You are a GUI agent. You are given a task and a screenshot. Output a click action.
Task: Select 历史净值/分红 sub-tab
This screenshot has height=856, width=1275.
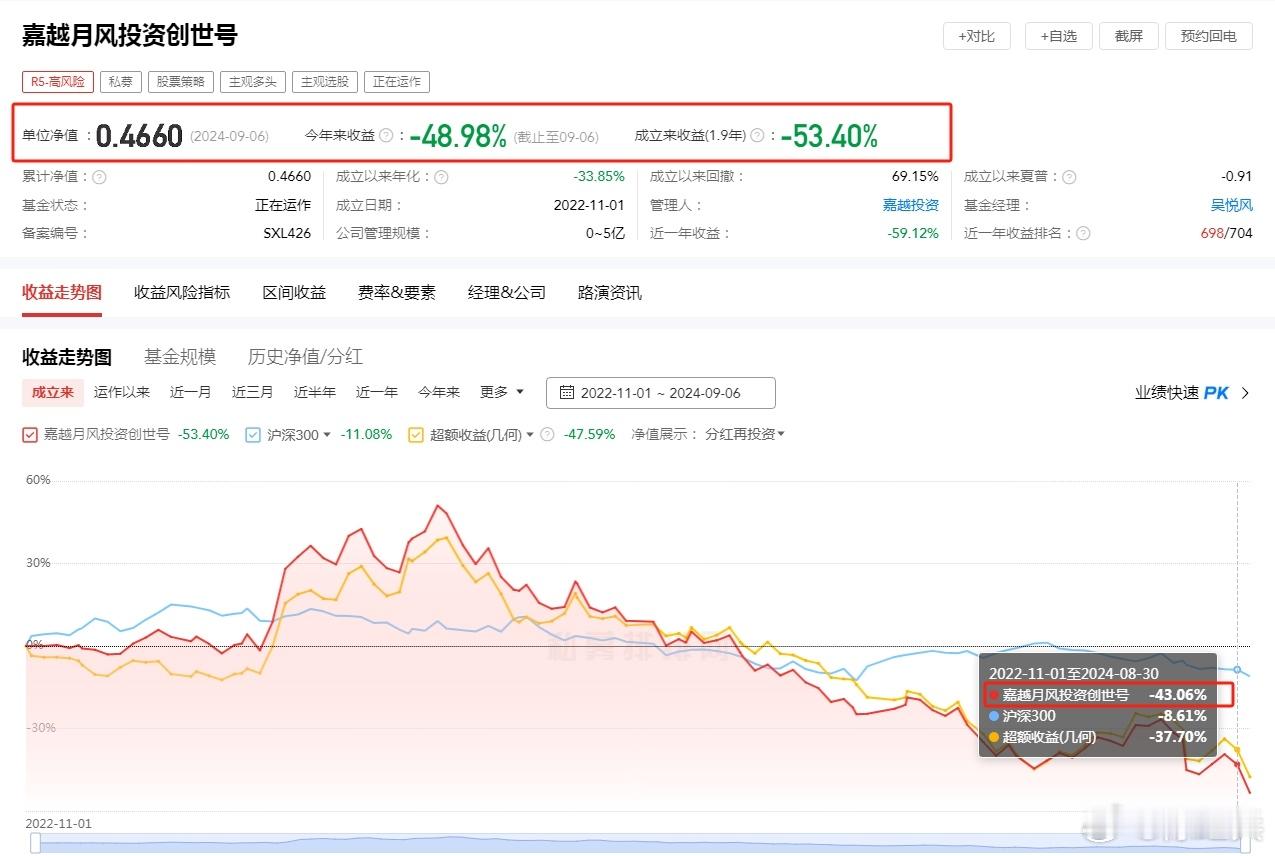(305, 357)
